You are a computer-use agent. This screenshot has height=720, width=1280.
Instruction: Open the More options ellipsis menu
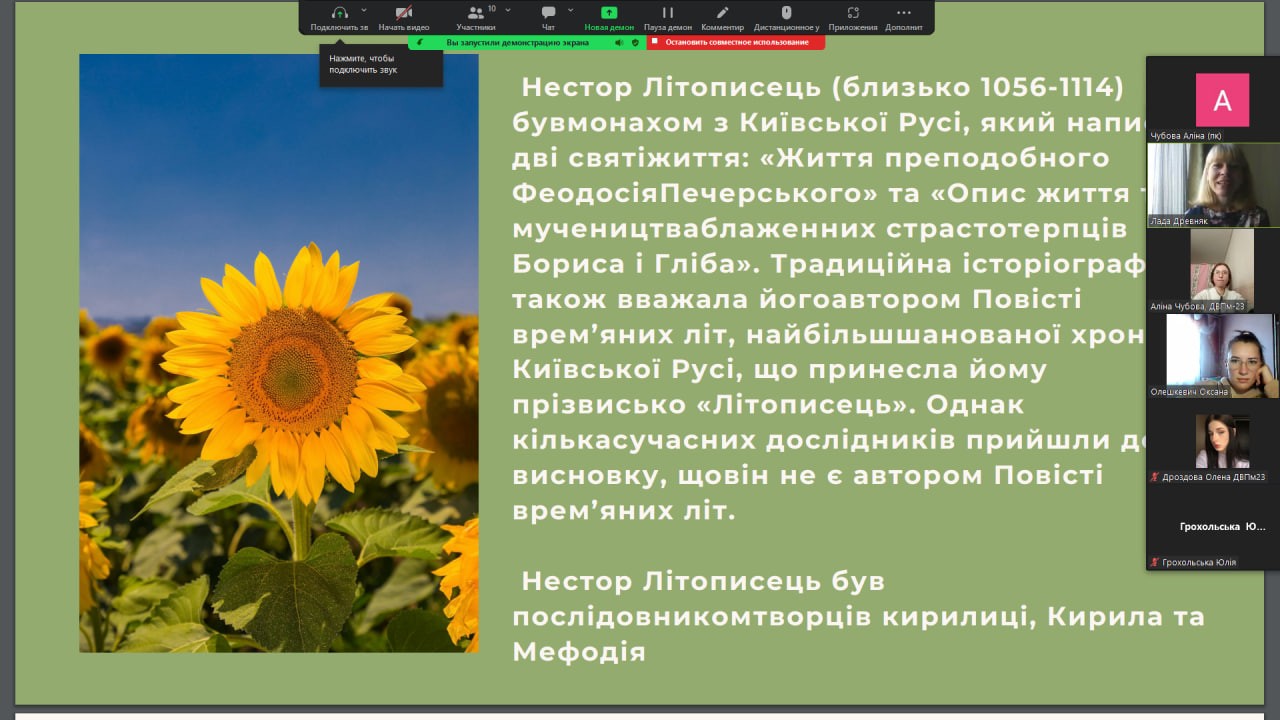point(904,13)
